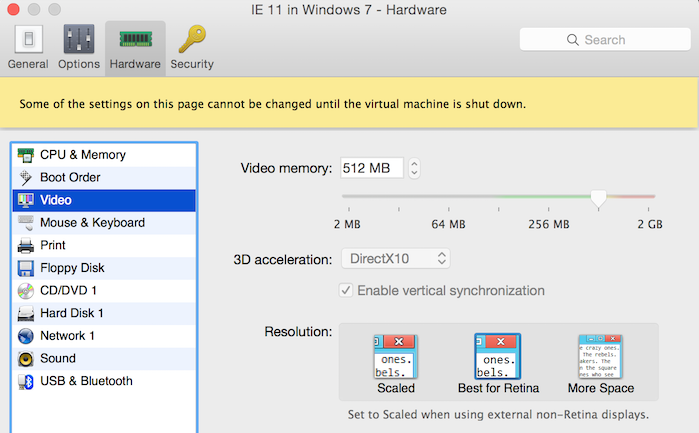This screenshot has height=433, width=699.
Task: Click the CPU & Memory chip icon
Action: click(x=25, y=155)
